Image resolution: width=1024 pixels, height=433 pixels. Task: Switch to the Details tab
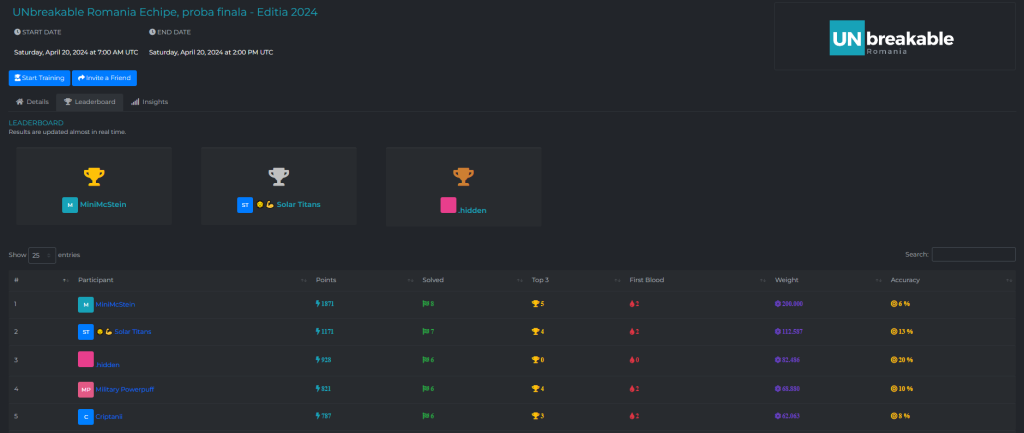pos(32,102)
